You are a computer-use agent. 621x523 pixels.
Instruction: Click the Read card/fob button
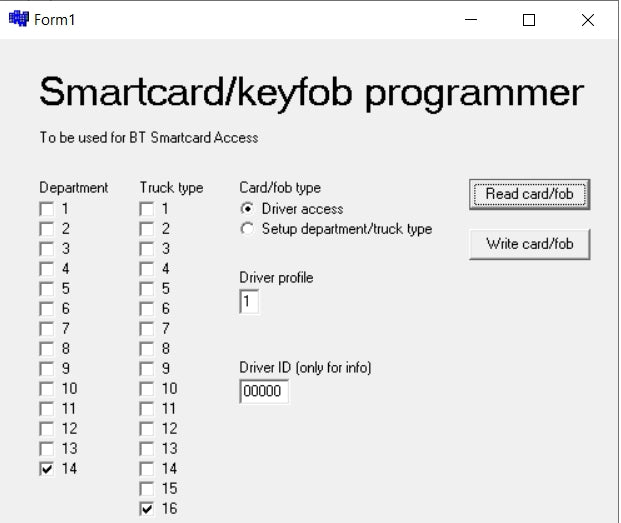[x=529, y=194]
